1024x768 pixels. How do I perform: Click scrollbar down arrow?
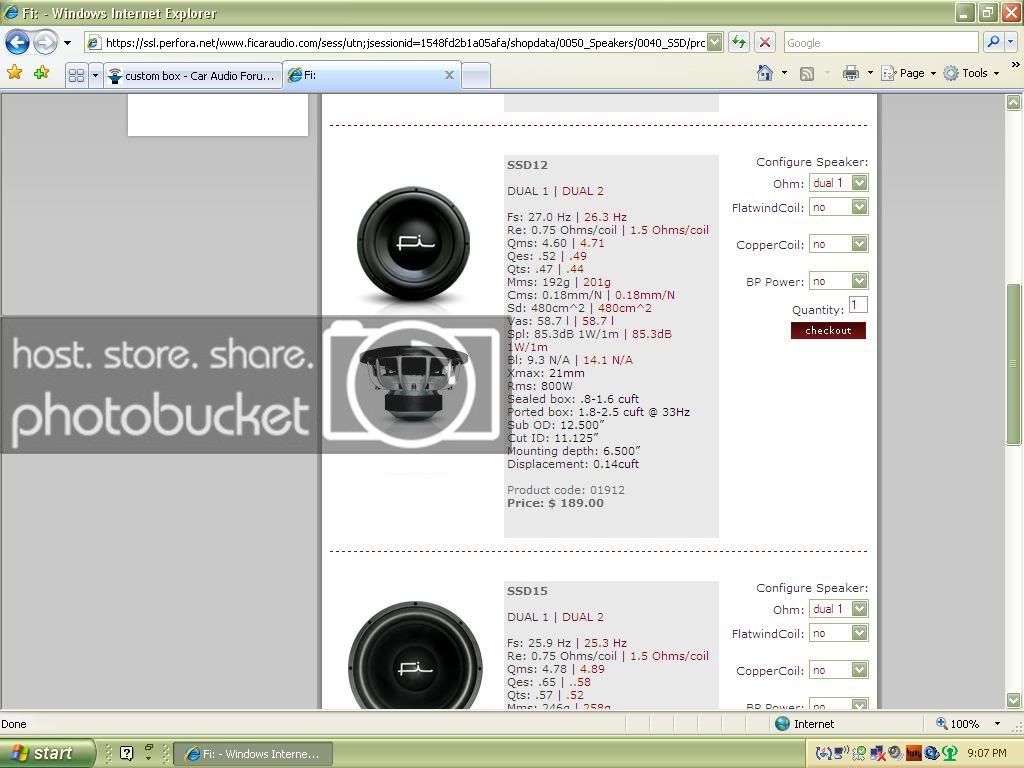click(x=1014, y=700)
